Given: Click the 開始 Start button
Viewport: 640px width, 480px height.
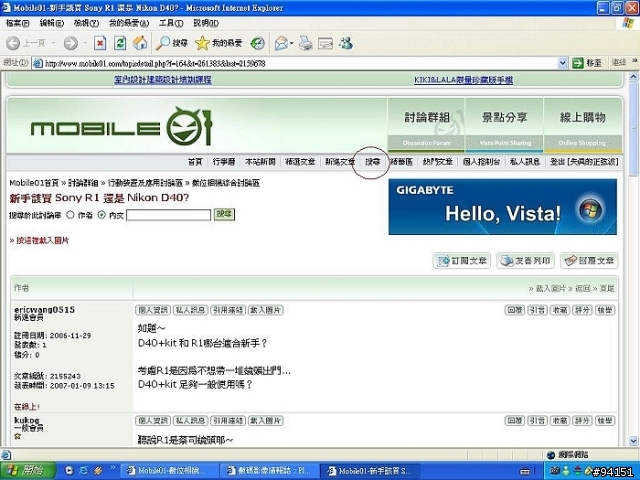Looking at the screenshot, I should coord(27,471).
